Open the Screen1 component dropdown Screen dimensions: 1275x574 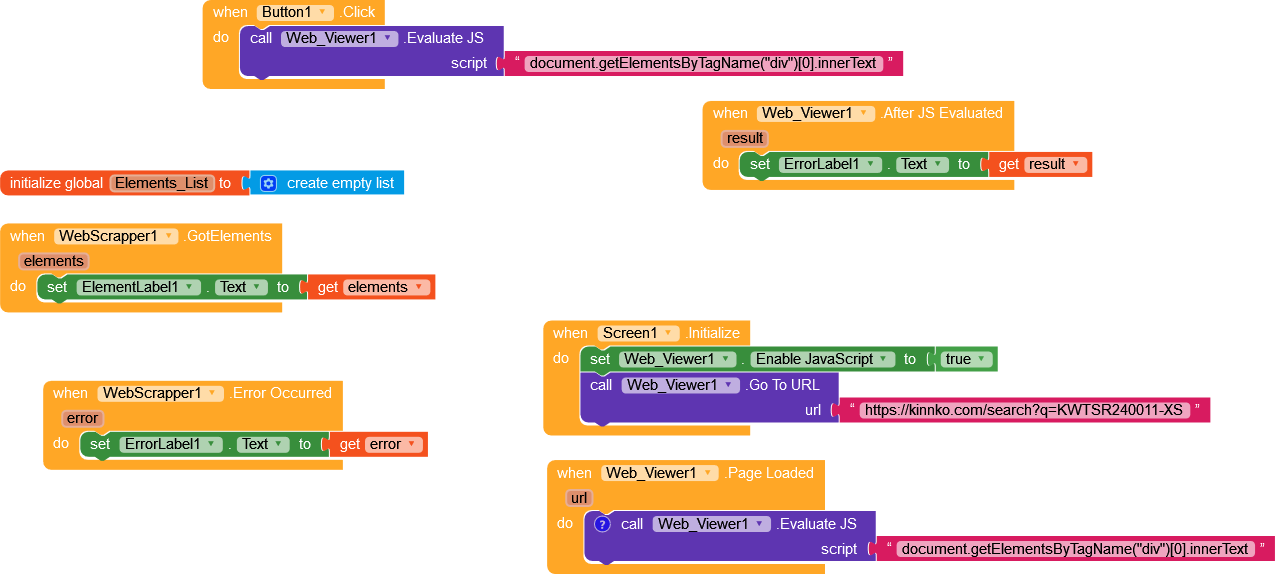(639, 333)
